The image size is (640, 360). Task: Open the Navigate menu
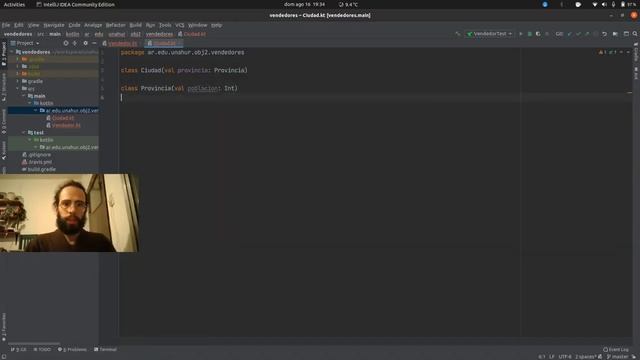click(x=54, y=25)
